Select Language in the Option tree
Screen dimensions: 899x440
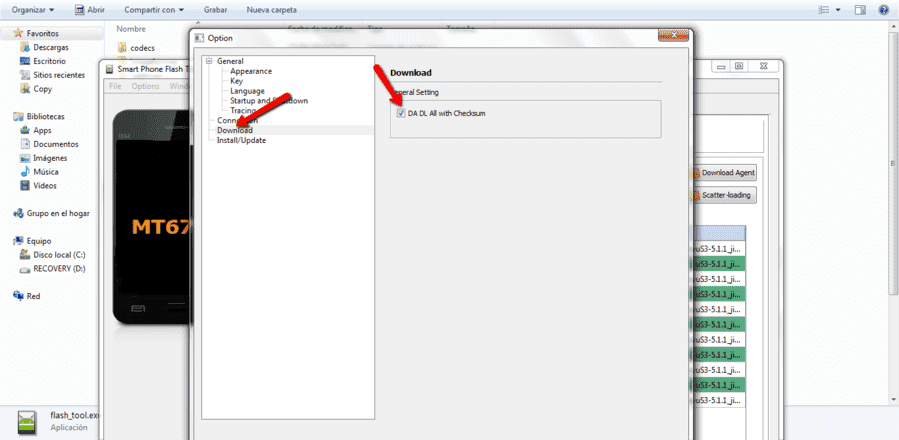point(247,91)
